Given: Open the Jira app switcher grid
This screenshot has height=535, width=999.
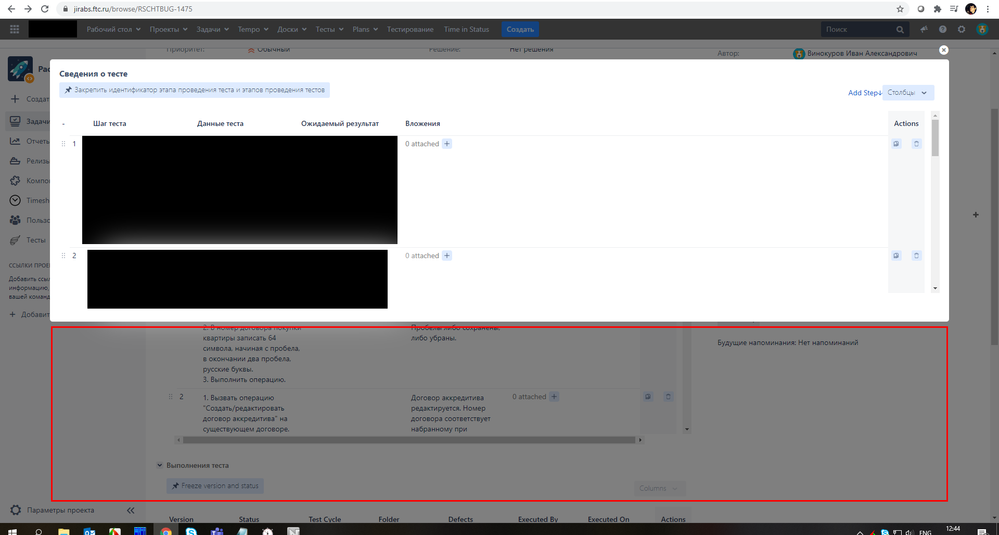Looking at the screenshot, I should (15, 29).
